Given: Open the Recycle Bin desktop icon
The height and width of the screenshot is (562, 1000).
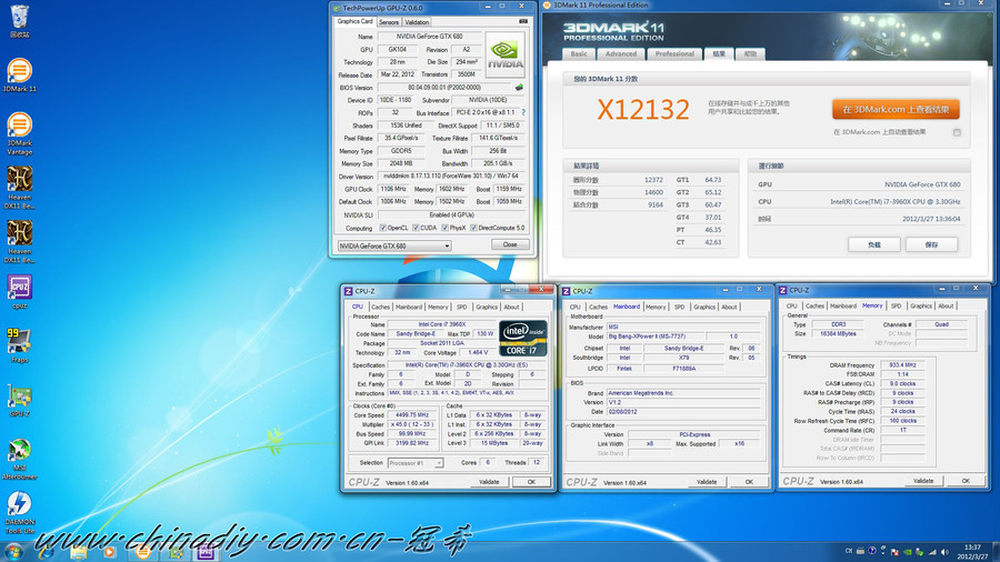Looking at the screenshot, I should [19, 20].
